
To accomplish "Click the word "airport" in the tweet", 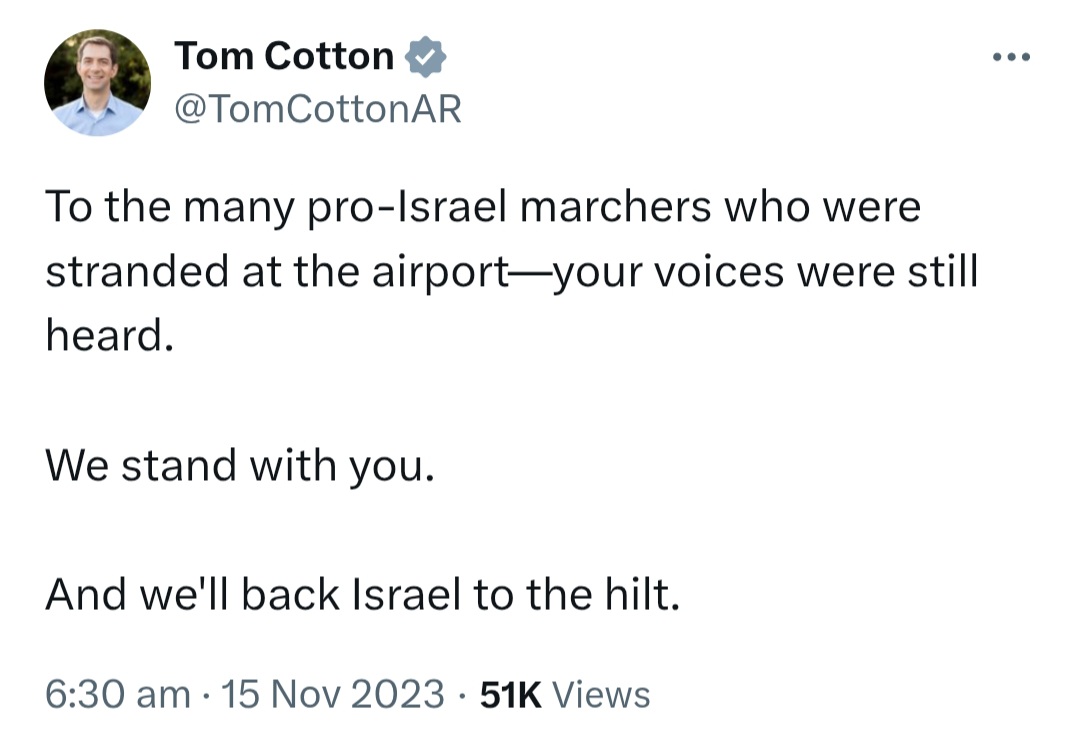I will 440,273.
